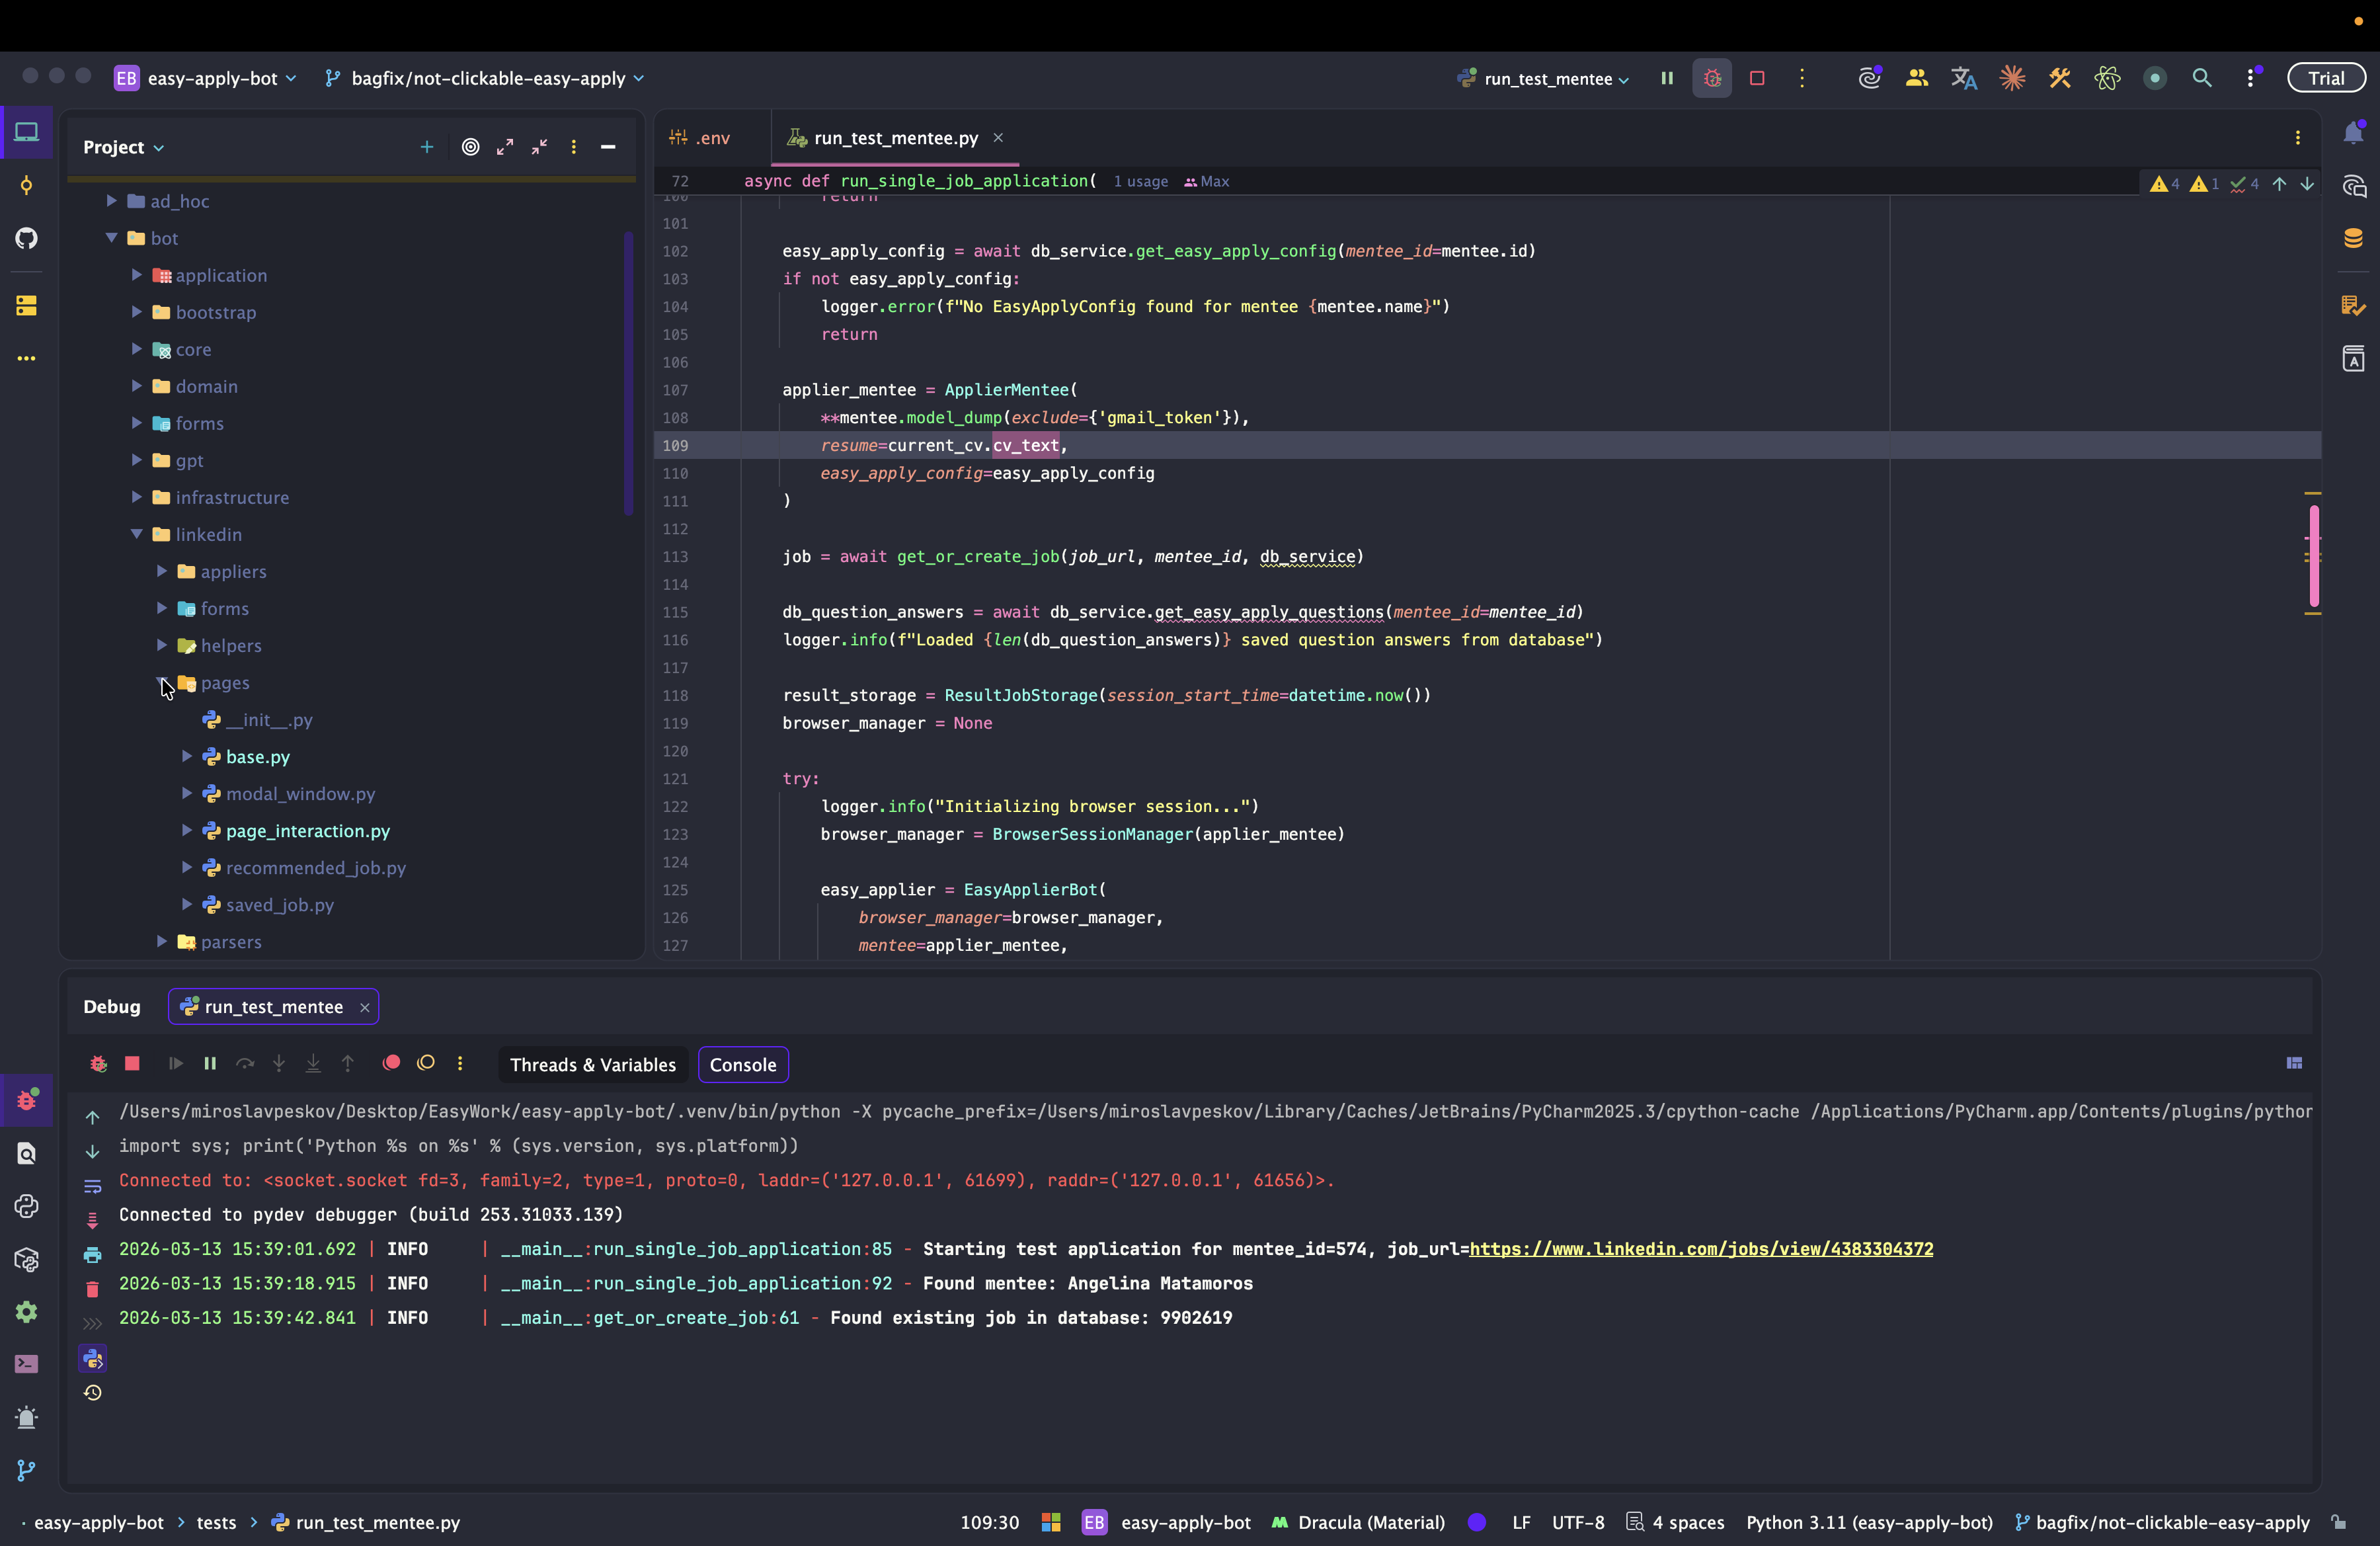2380x1546 pixels.
Task: Open the git branch dropdown bagfix/not-clickable-easy-apply
Action: pos(487,79)
